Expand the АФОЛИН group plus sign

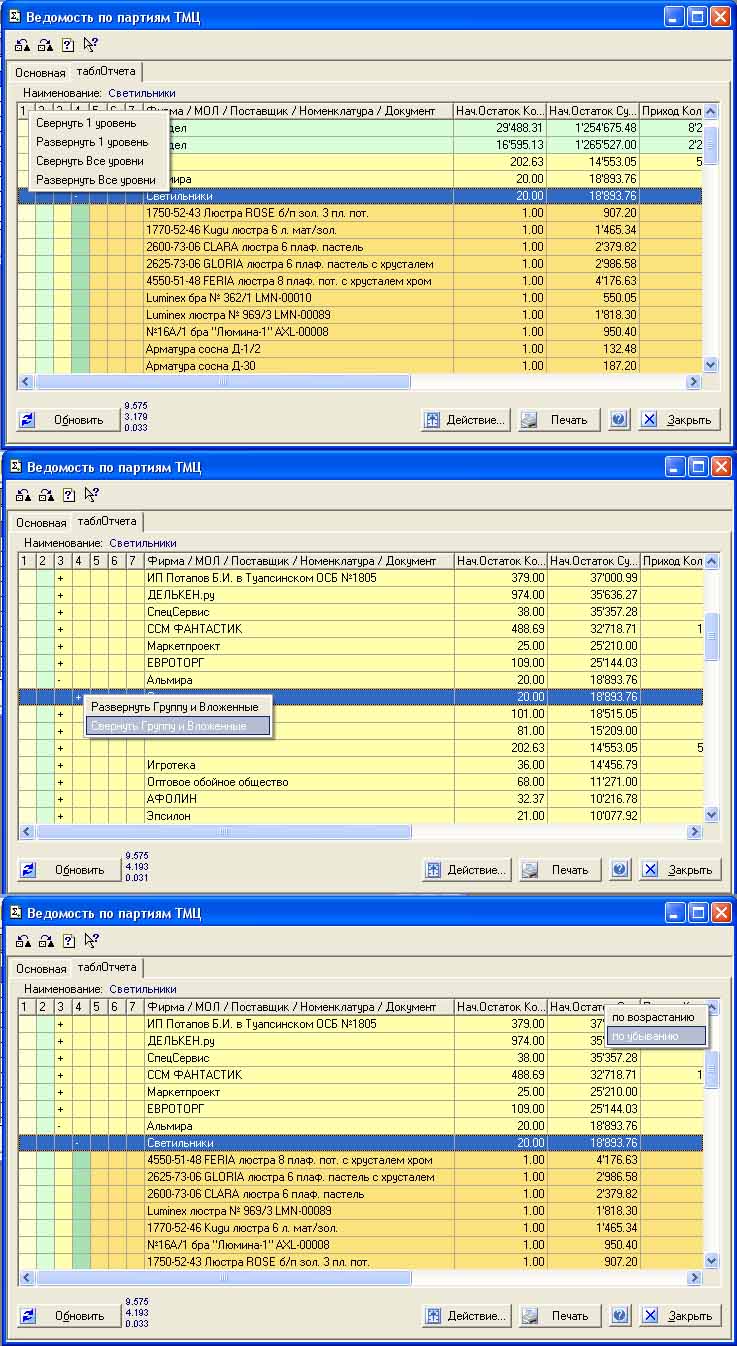click(x=60, y=799)
